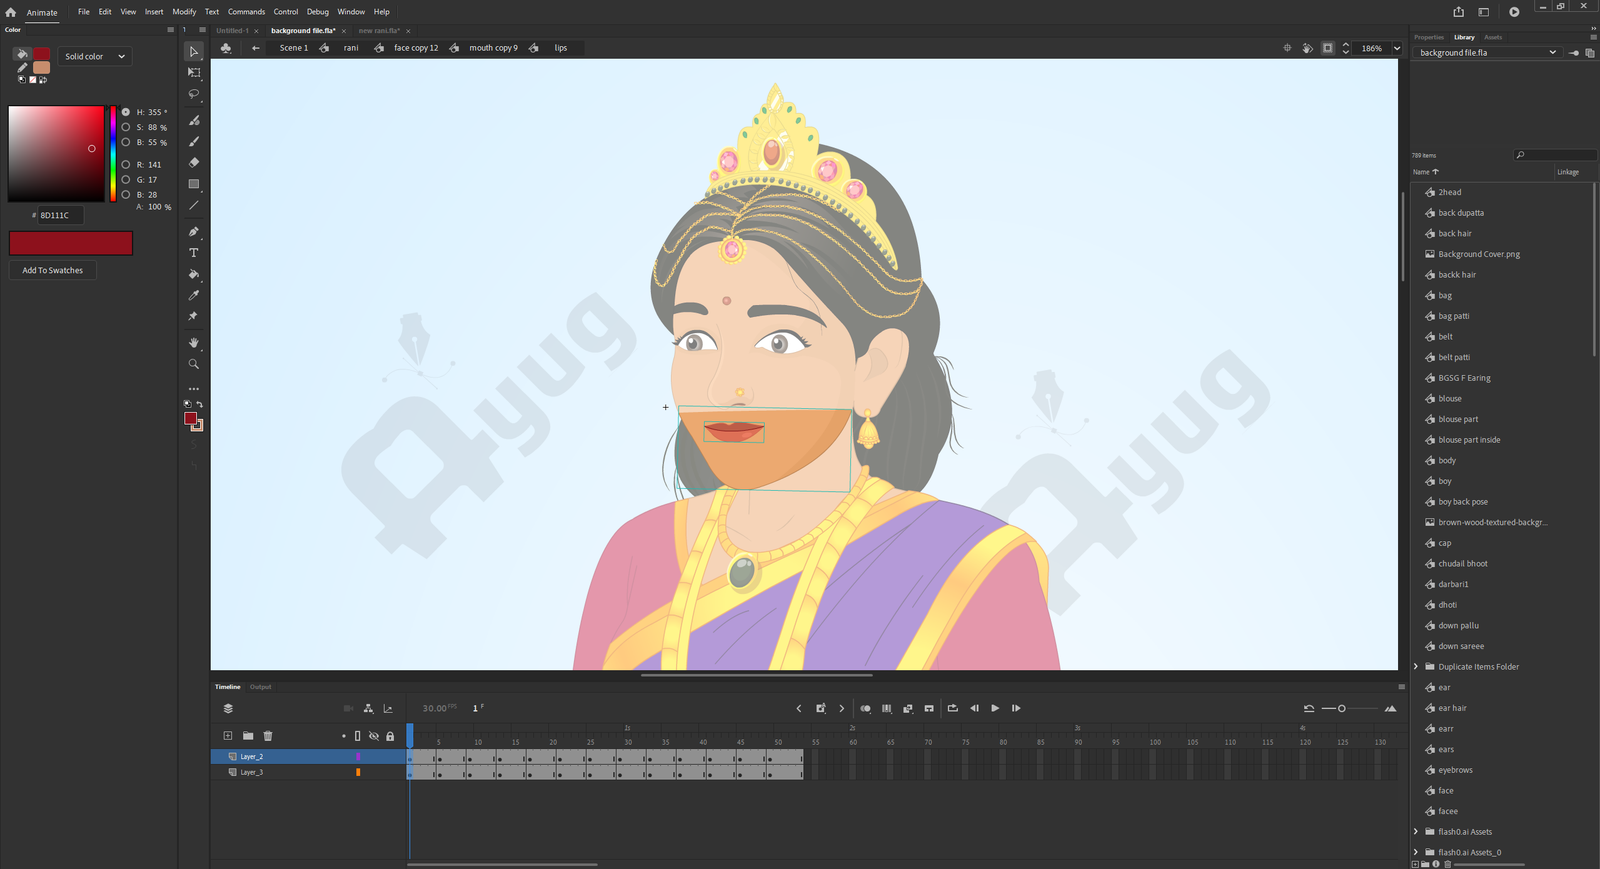Click the Test Movie play icon
Screen dimensions: 1600x869
coord(1514,12)
